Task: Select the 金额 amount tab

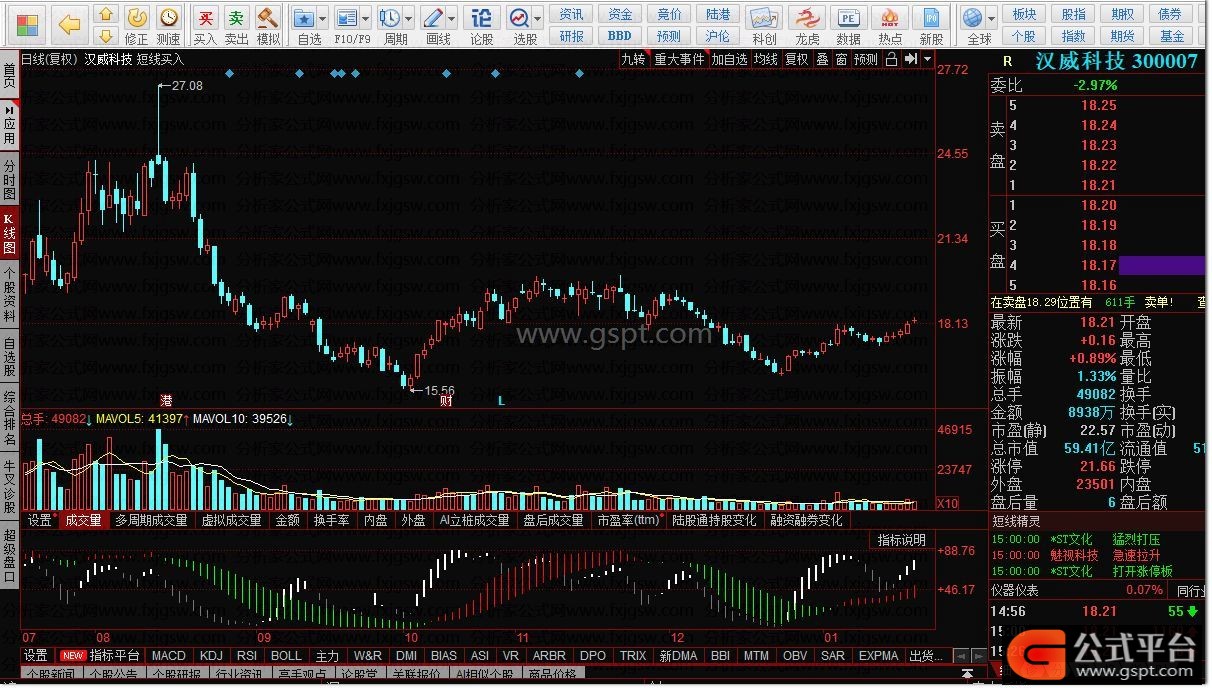Action: 287,520
